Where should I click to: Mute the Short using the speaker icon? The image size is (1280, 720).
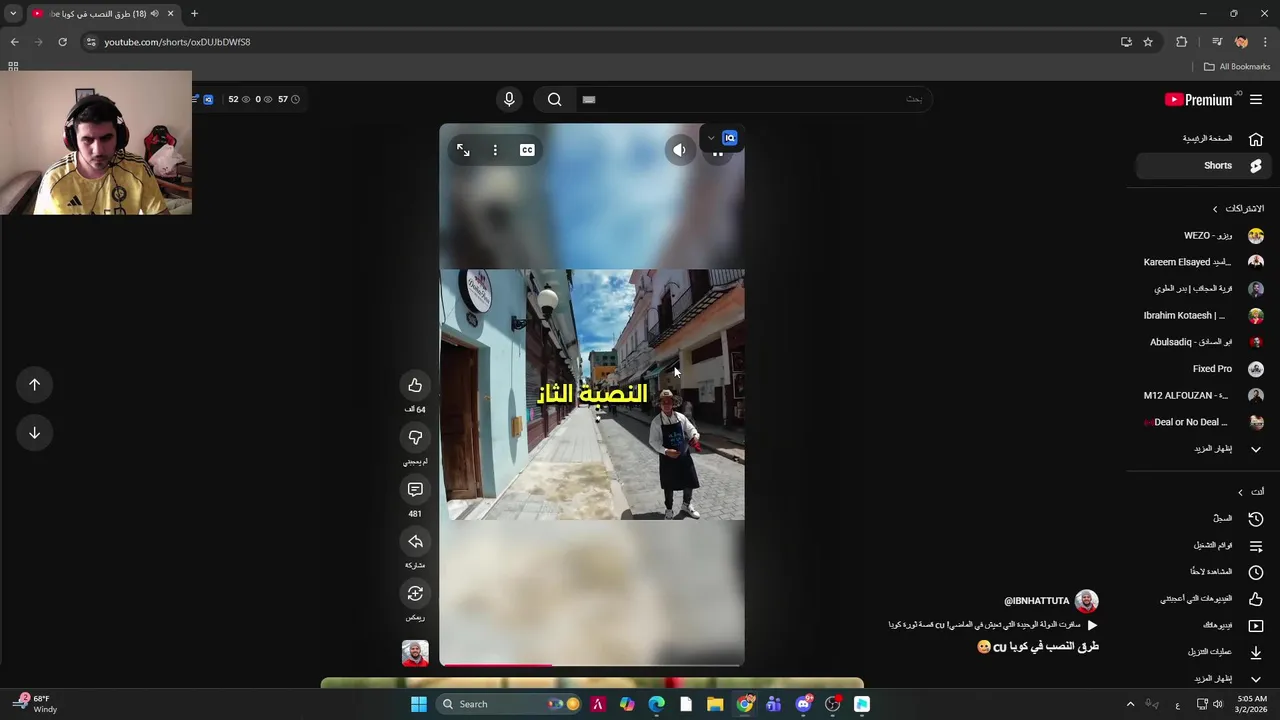[680, 150]
